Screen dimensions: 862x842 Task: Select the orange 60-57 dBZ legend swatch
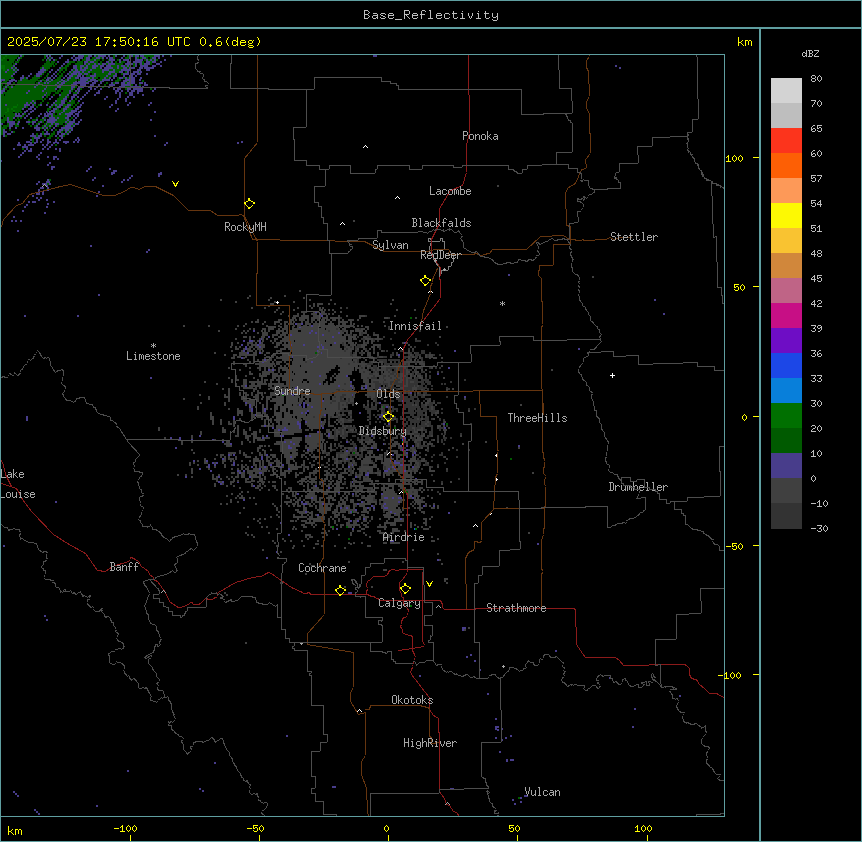786,165
